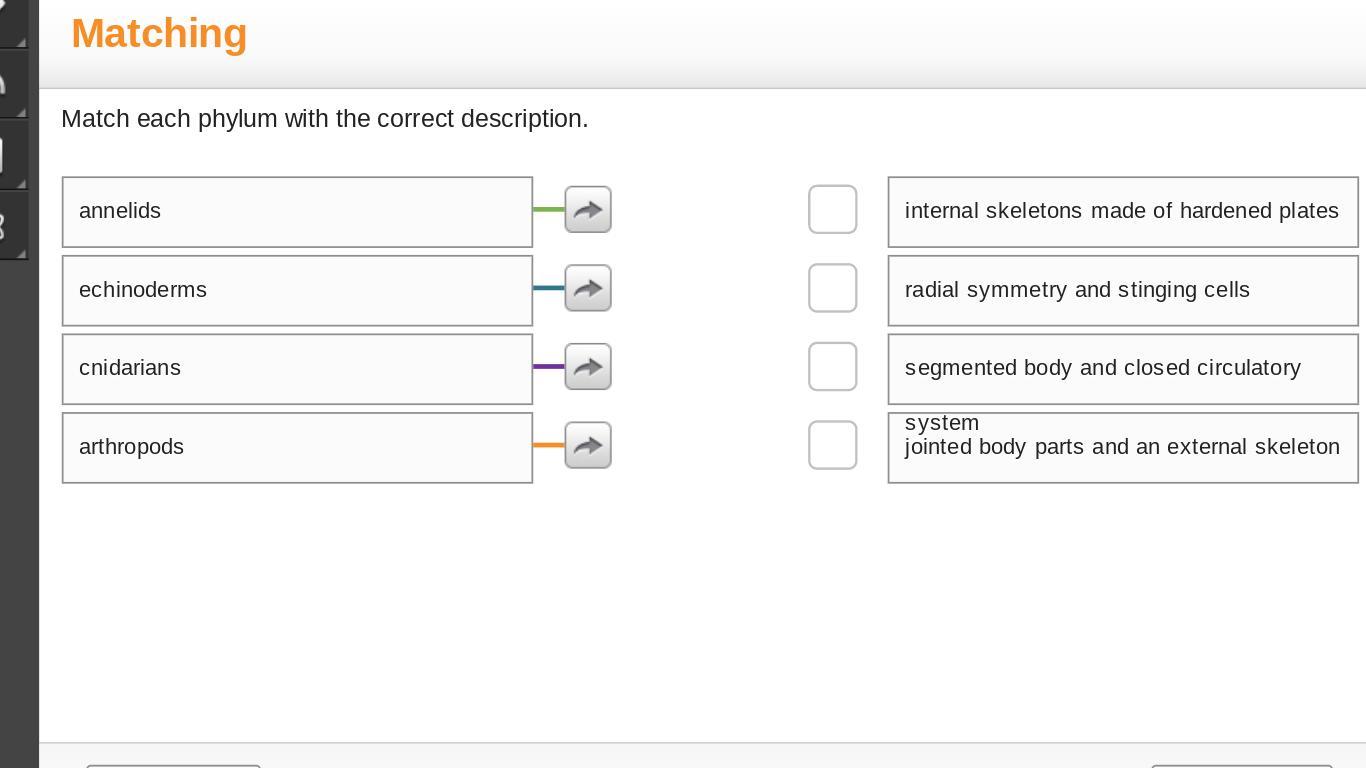This screenshot has width=1366, height=768.
Task: Click the orange Matching heading
Action: click(x=159, y=34)
